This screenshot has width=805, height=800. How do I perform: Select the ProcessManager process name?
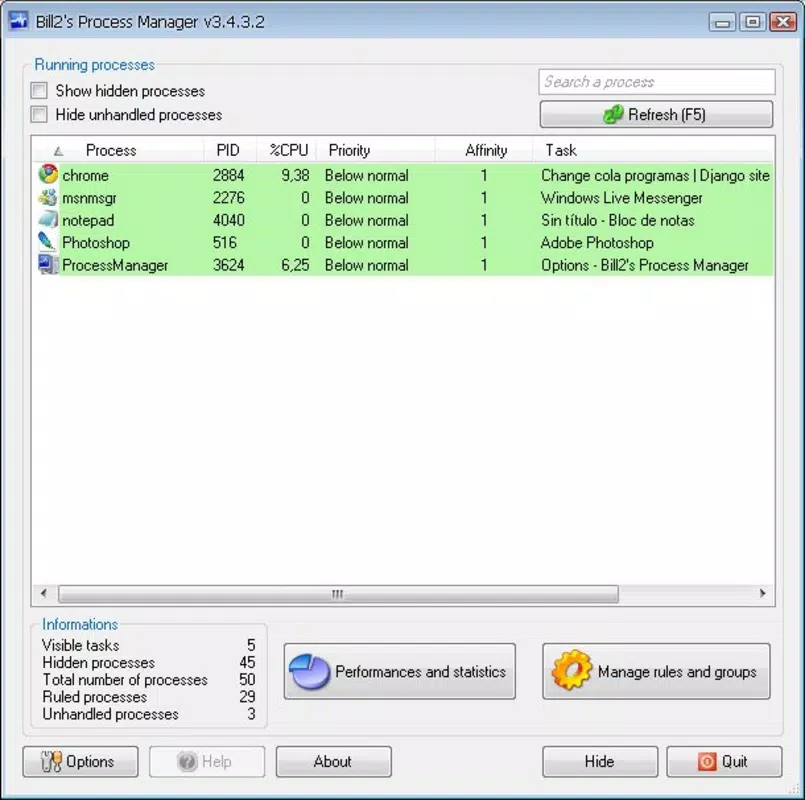tap(115, 265)
